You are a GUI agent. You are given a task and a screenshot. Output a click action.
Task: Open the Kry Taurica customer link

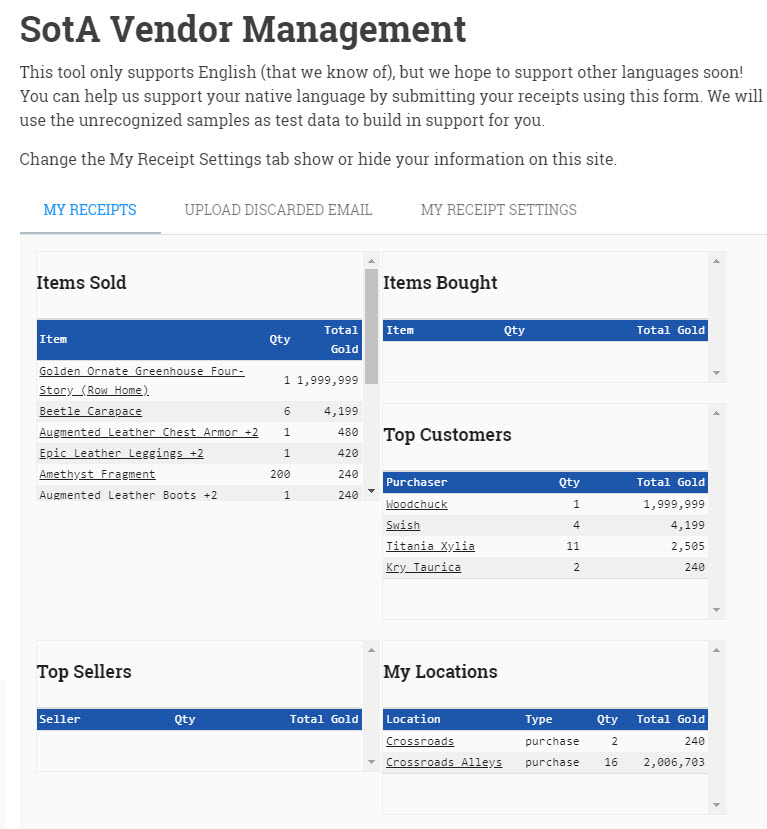pyautogui.click(x=423, y=567)
